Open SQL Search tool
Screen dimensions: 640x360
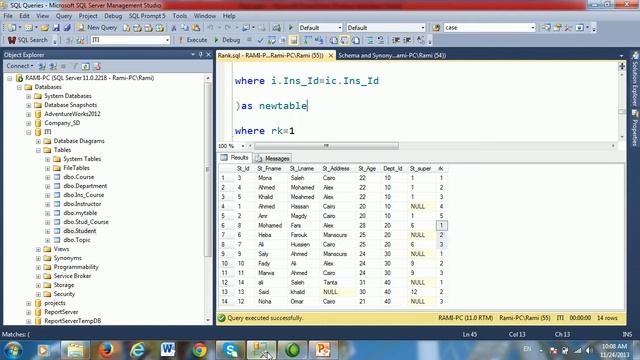[28, 40]
